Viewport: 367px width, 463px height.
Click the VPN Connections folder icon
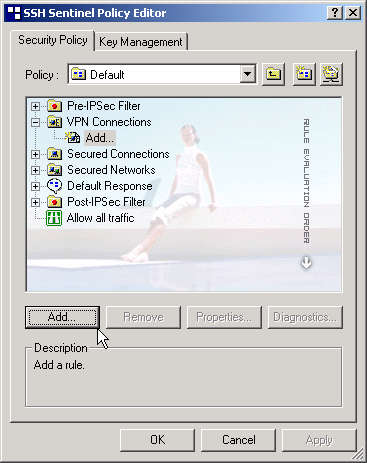tap(54, 122)
